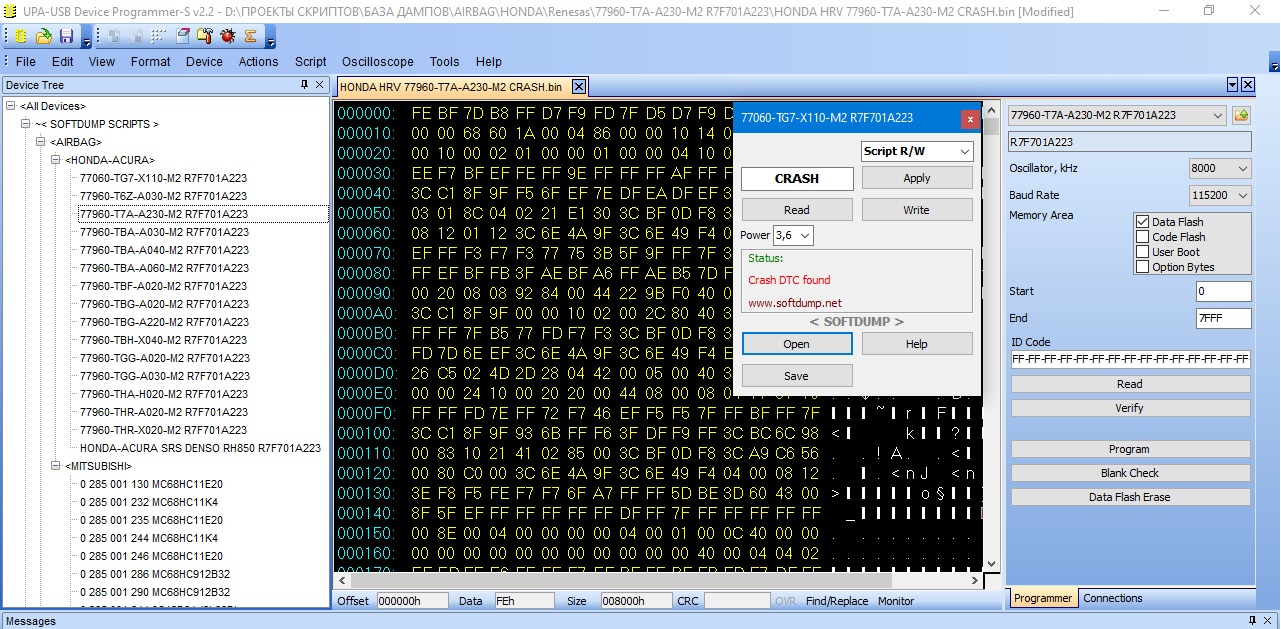Click the Program button
Image resolution: width=1281 pixels, height=629 pixels.
click(1130, 449)
